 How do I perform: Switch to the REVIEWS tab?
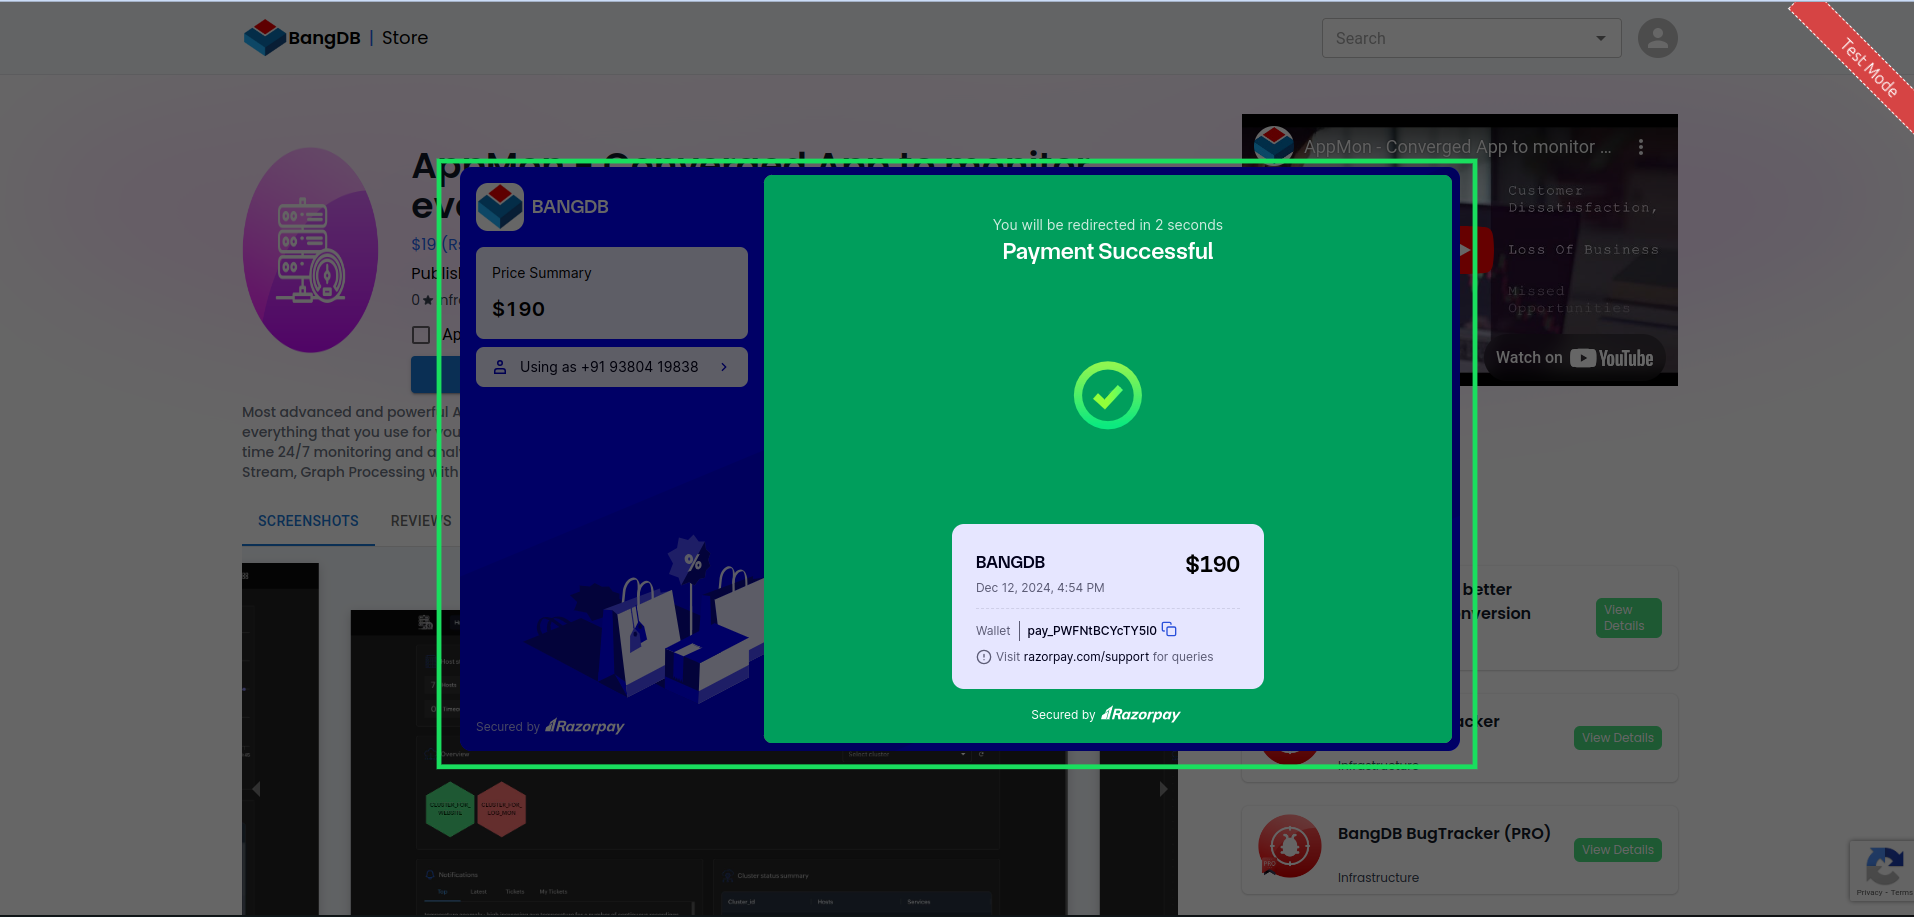pos(421,521)
